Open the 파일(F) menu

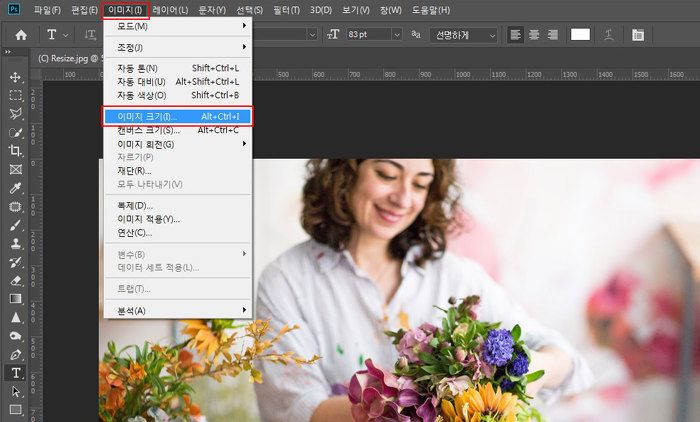click(47, 10)
